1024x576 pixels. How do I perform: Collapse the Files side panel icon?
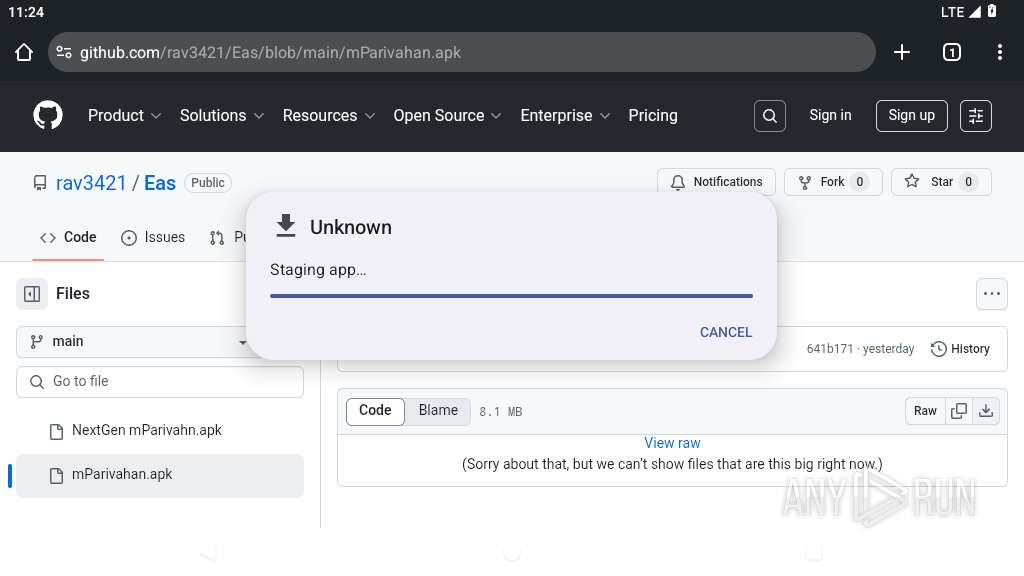[x=32, y=294]
